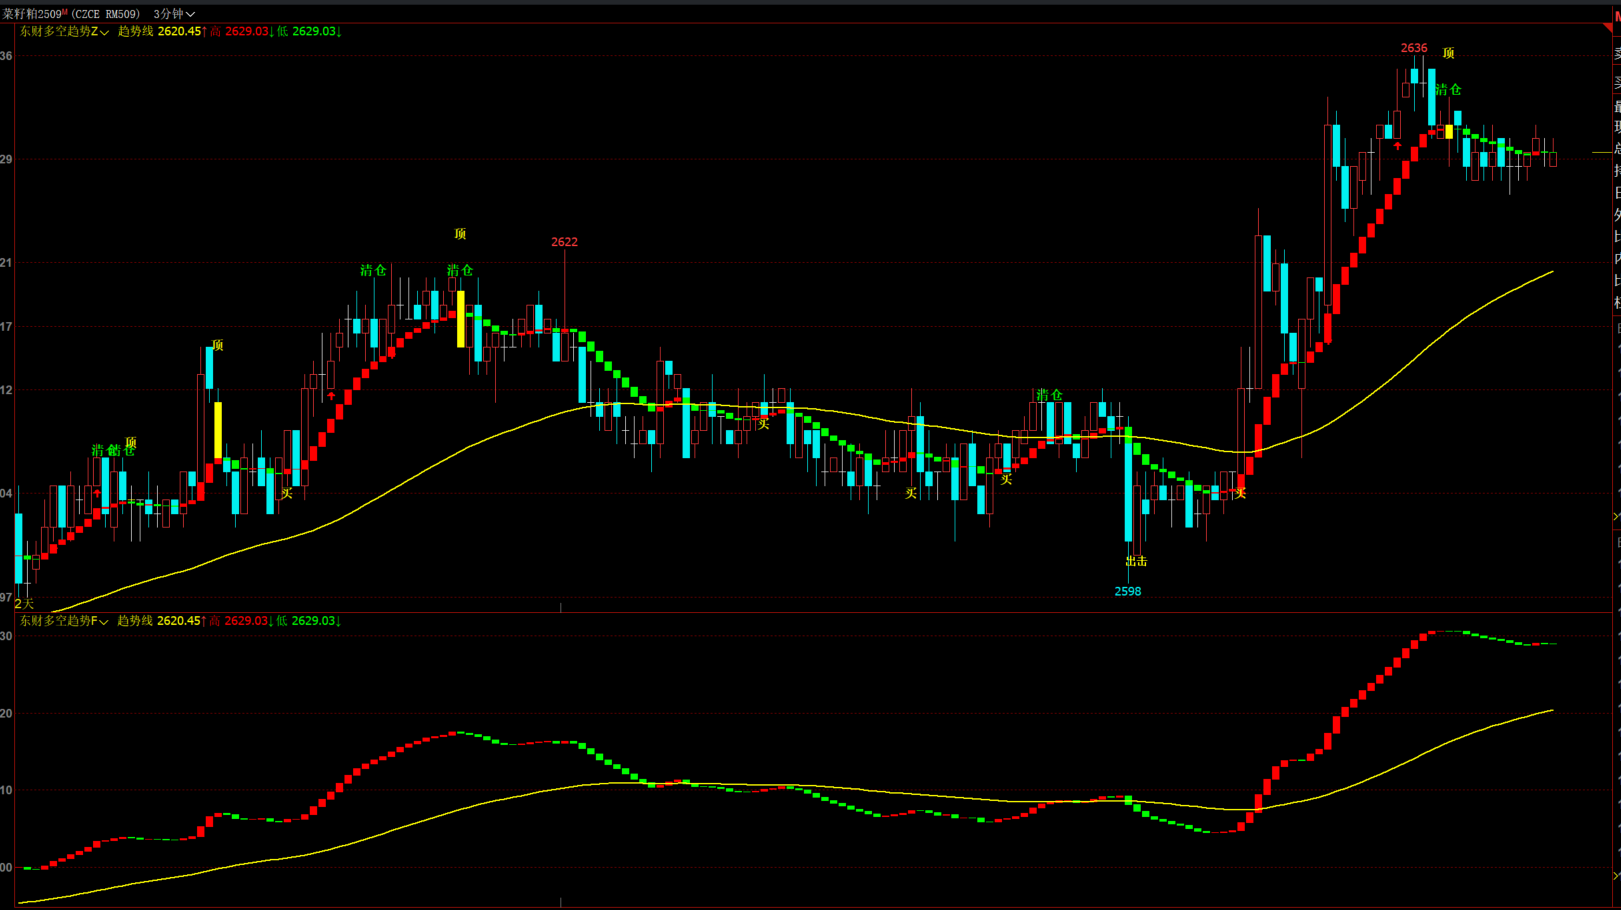Click 低 2629.03 in the 东财多空趋势F header
This screenshot has width=1621, height=910.
(x=308, y=621)
